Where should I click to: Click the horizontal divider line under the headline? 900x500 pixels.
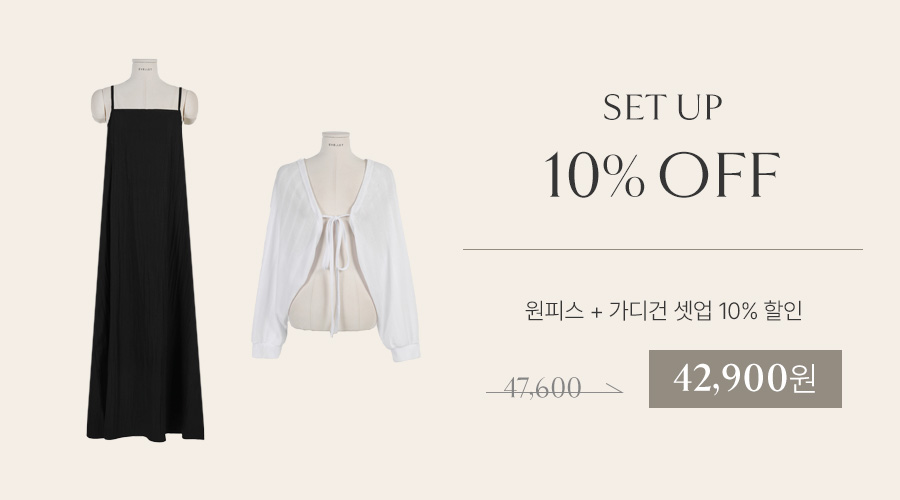point(663,250)
